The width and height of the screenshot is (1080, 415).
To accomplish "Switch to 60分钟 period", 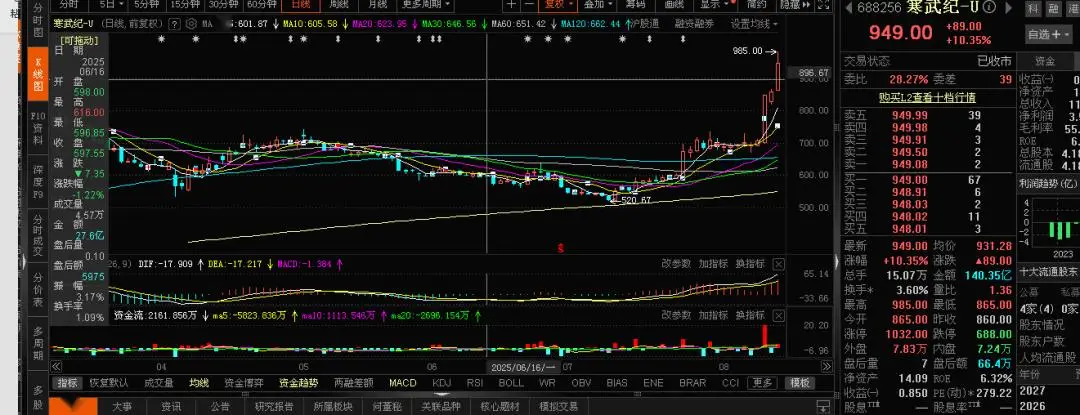I will click(x=262, y=4).
